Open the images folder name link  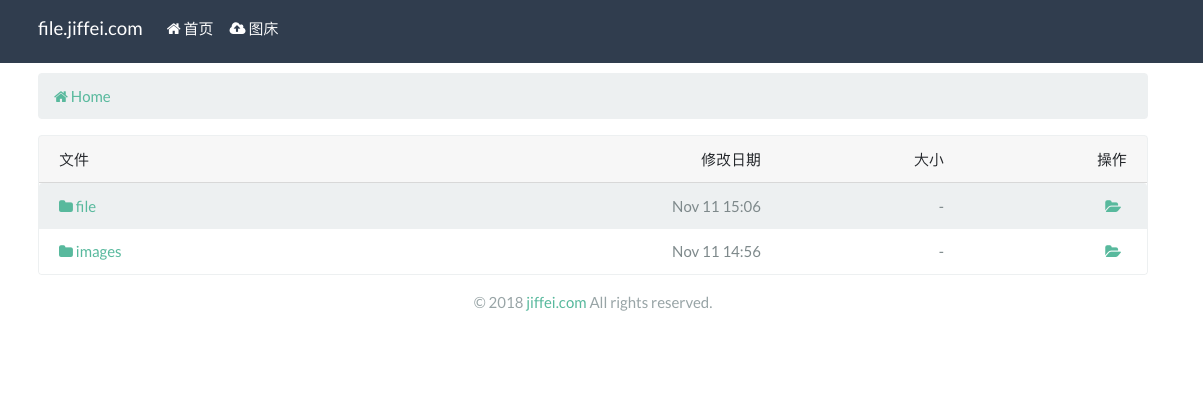(98, 252)
